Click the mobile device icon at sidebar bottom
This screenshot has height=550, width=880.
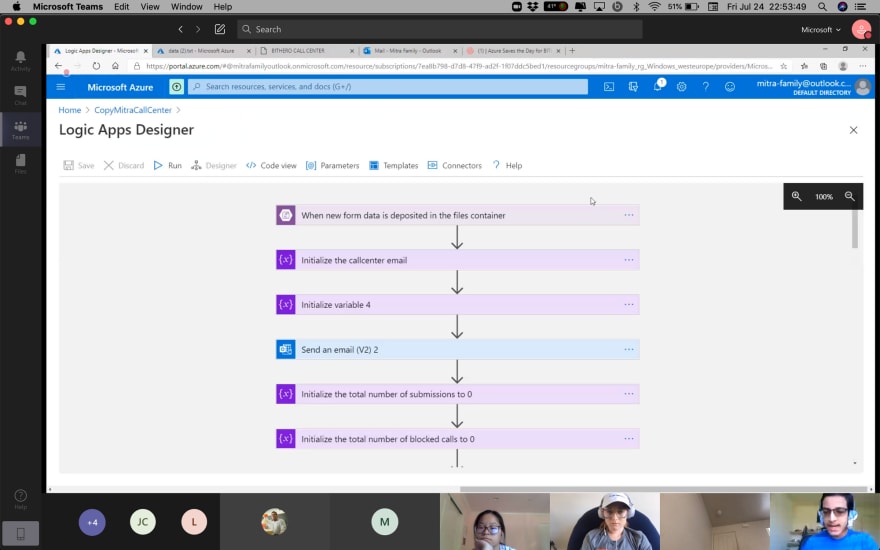[x=20, y=533]
